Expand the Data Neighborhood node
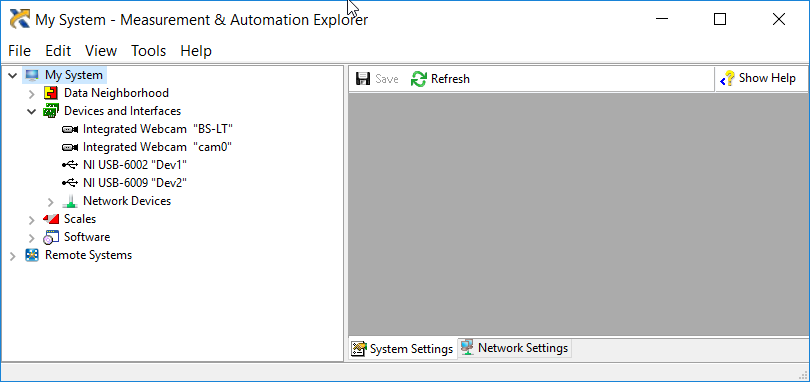This screenshot has width=810, height=382. [x=32, y=94]
